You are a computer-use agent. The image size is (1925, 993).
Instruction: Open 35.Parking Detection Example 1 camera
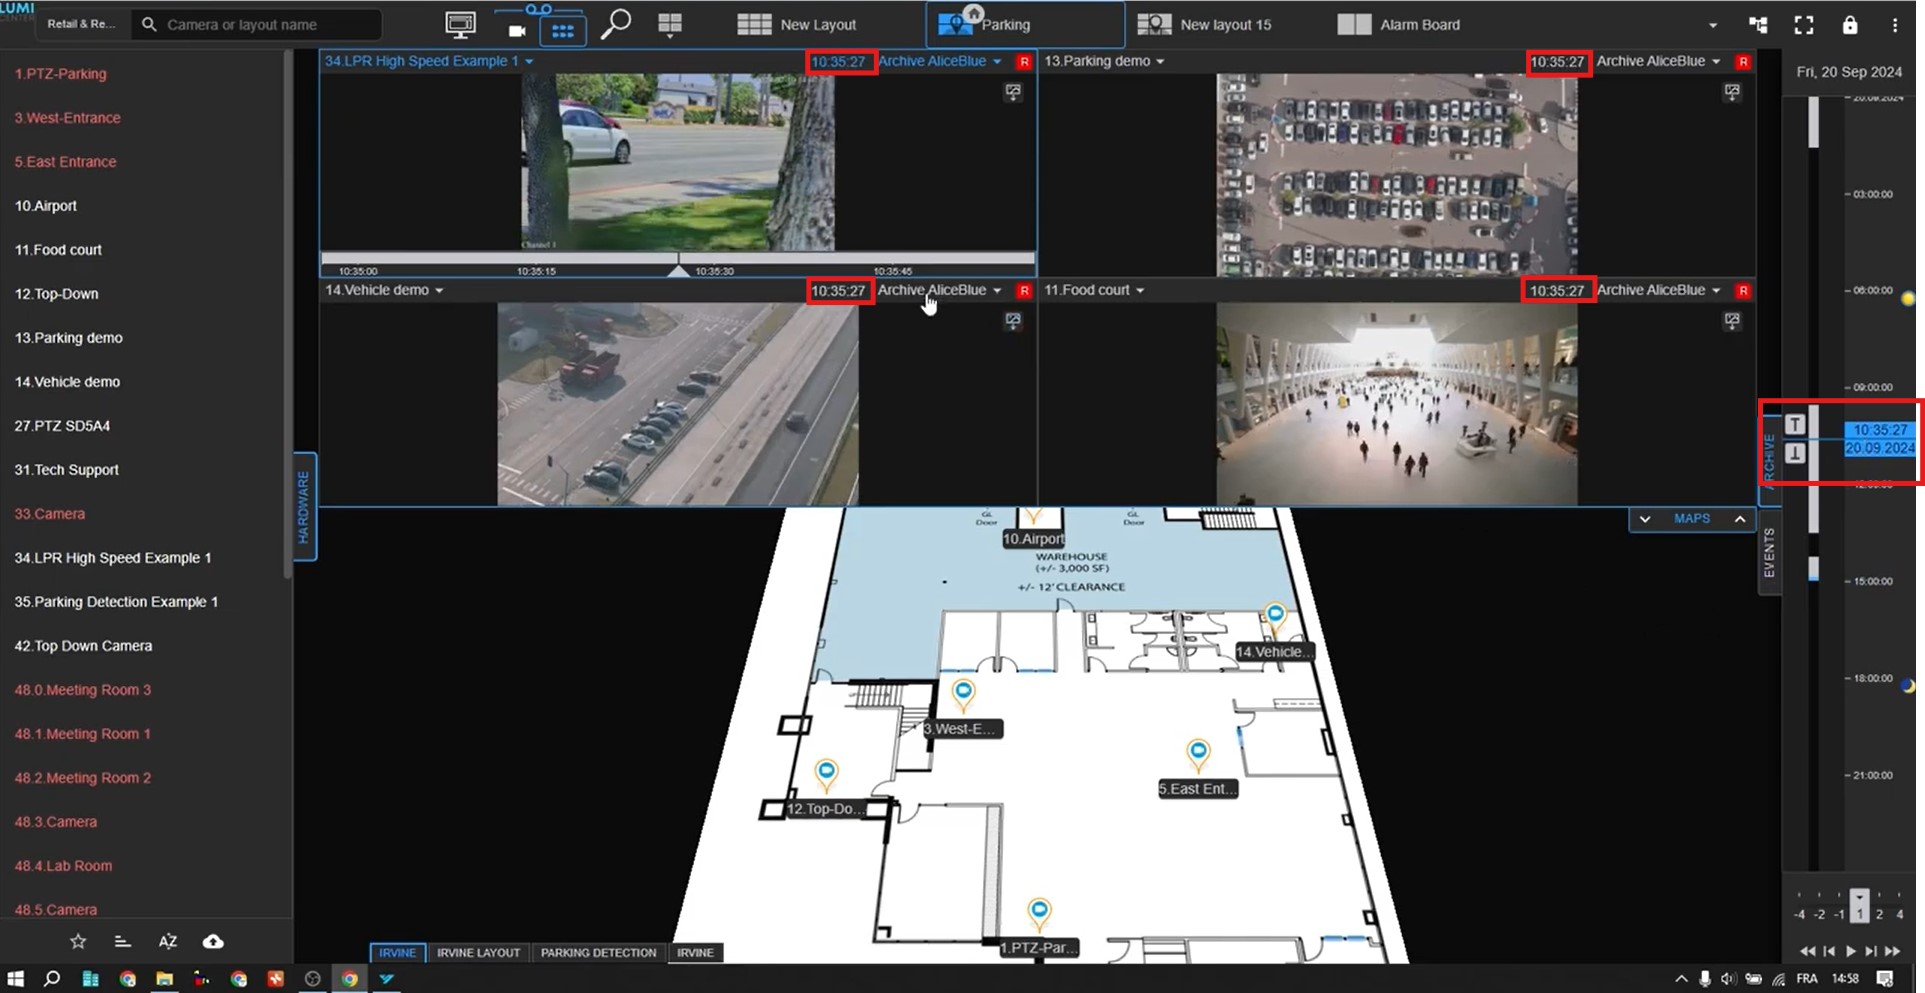point(116,602)
